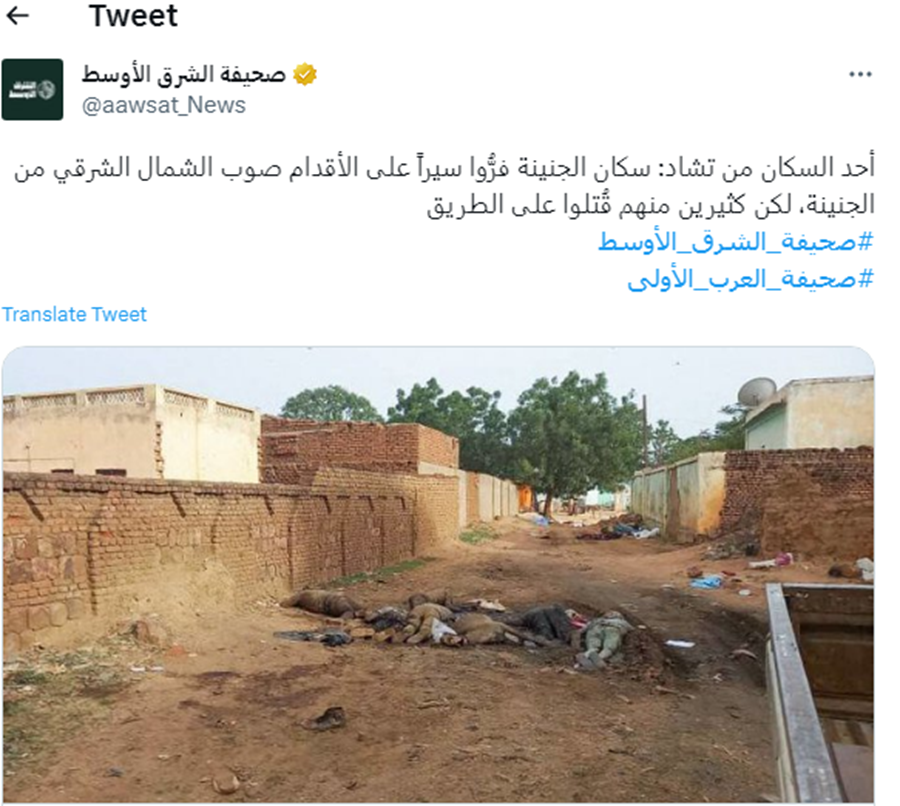Open the display name صحيفة الشرق الأوسط
This screenshot has width=900, height=806.
[184, 75]
